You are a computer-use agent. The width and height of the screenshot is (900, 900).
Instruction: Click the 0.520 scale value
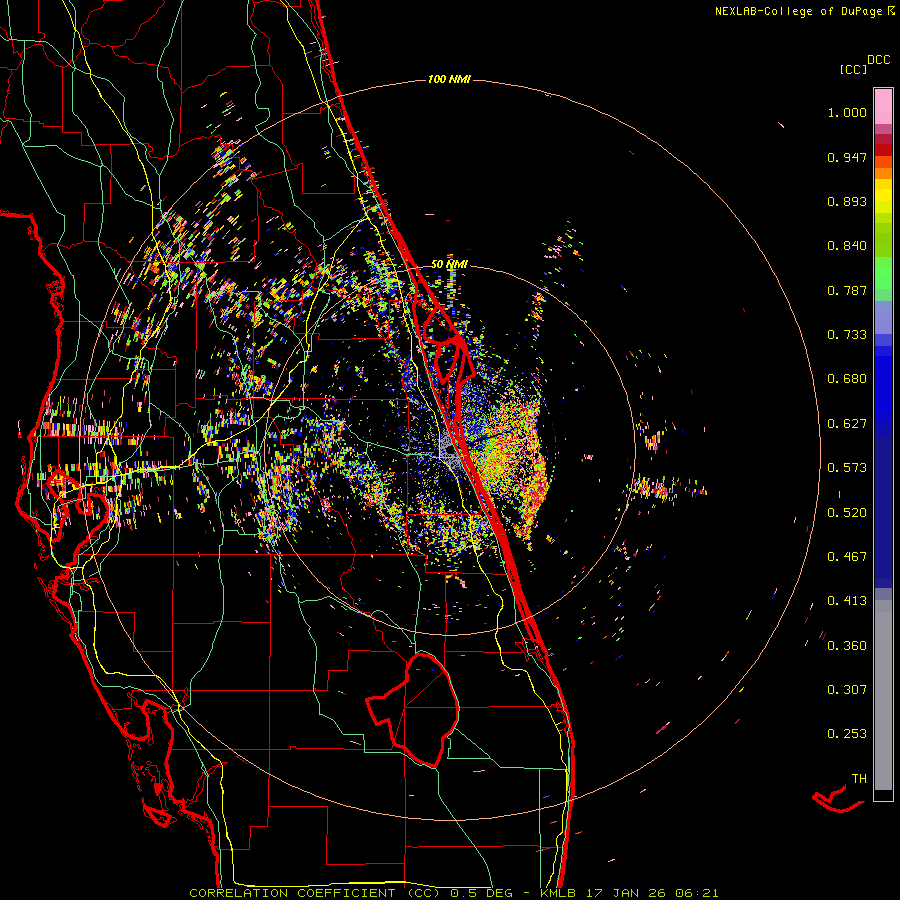[847, 513]
